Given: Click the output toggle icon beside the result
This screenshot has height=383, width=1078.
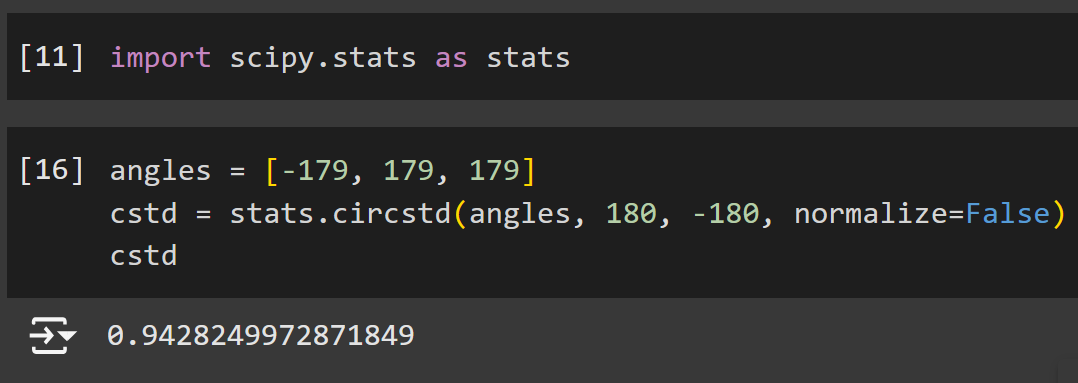Looking at the screenshot, I should [53, 336].
